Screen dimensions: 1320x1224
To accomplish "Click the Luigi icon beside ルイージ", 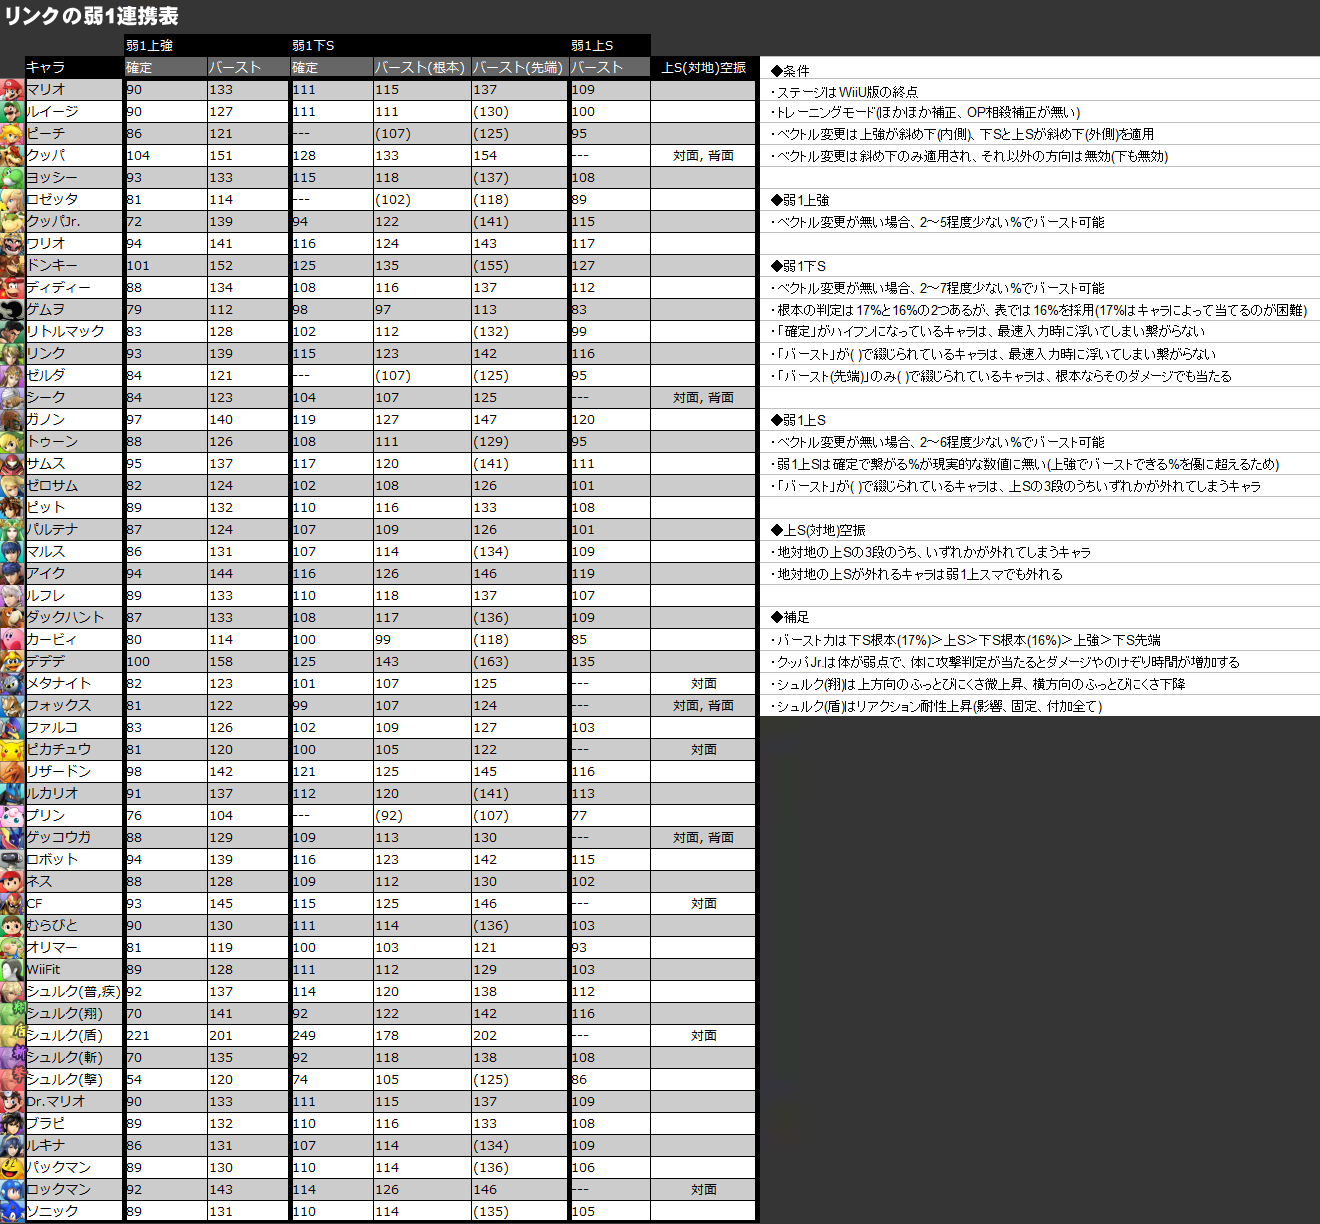I will (12, 111).
